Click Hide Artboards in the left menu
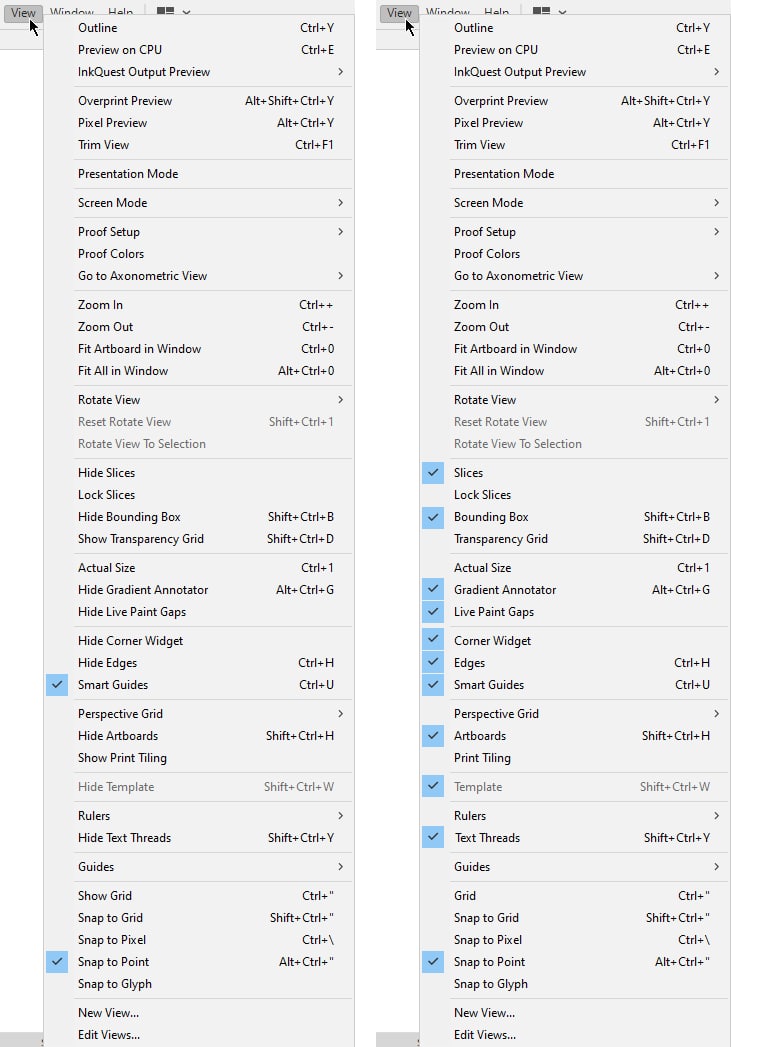The width and height of the screenshot is (766, 1047). 118,736
